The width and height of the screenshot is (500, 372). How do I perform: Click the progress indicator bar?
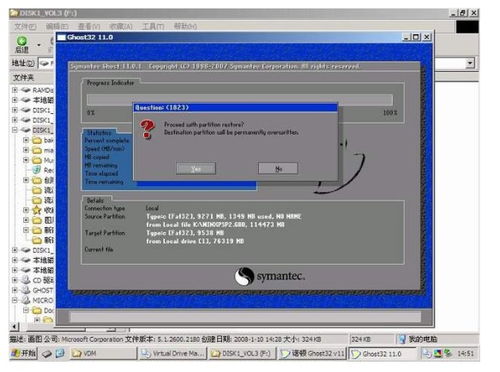(240, 99)
